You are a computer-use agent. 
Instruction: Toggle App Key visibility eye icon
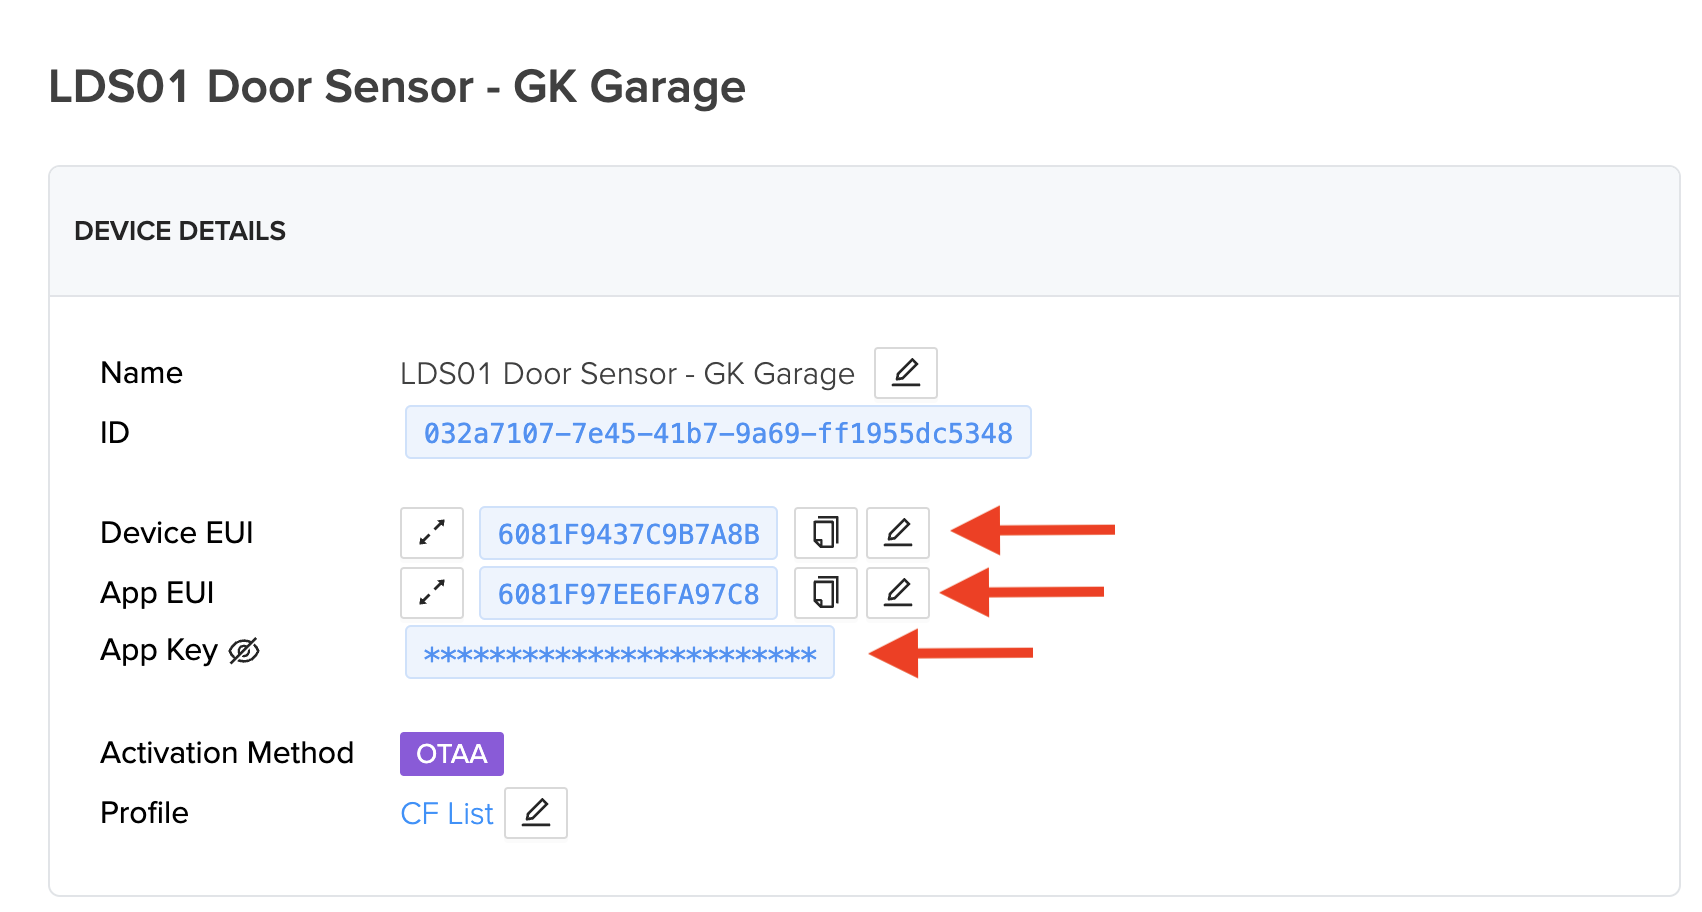tap(244, 651)
